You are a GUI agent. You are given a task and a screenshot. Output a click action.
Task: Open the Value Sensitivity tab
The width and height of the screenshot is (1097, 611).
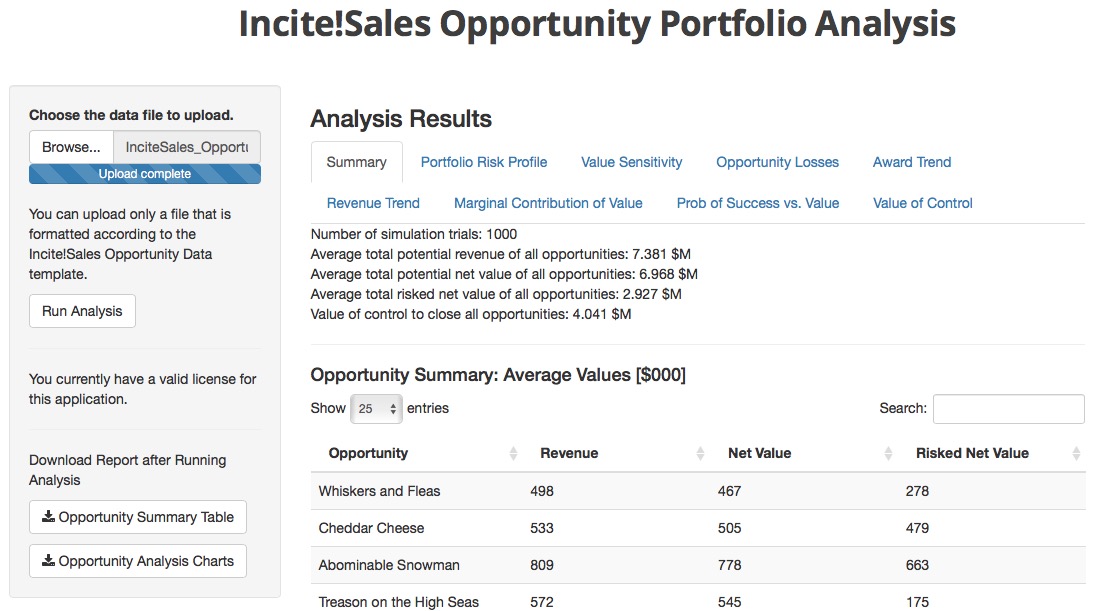tap(632, 162)
